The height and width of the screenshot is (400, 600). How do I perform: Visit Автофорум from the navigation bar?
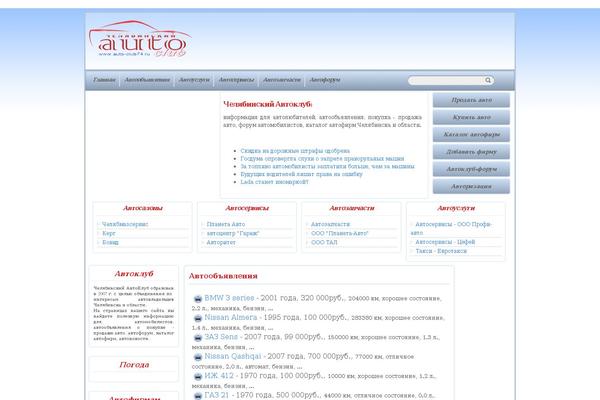325,80
